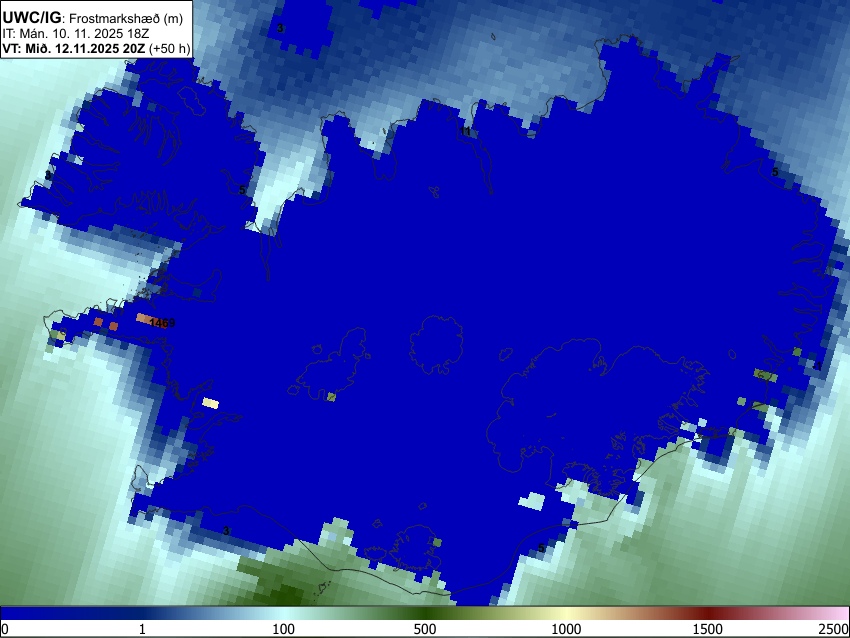Viewport: 850px width, 638px height.
Task: Click the color scale label "1500"
Action: coord(707,629)
